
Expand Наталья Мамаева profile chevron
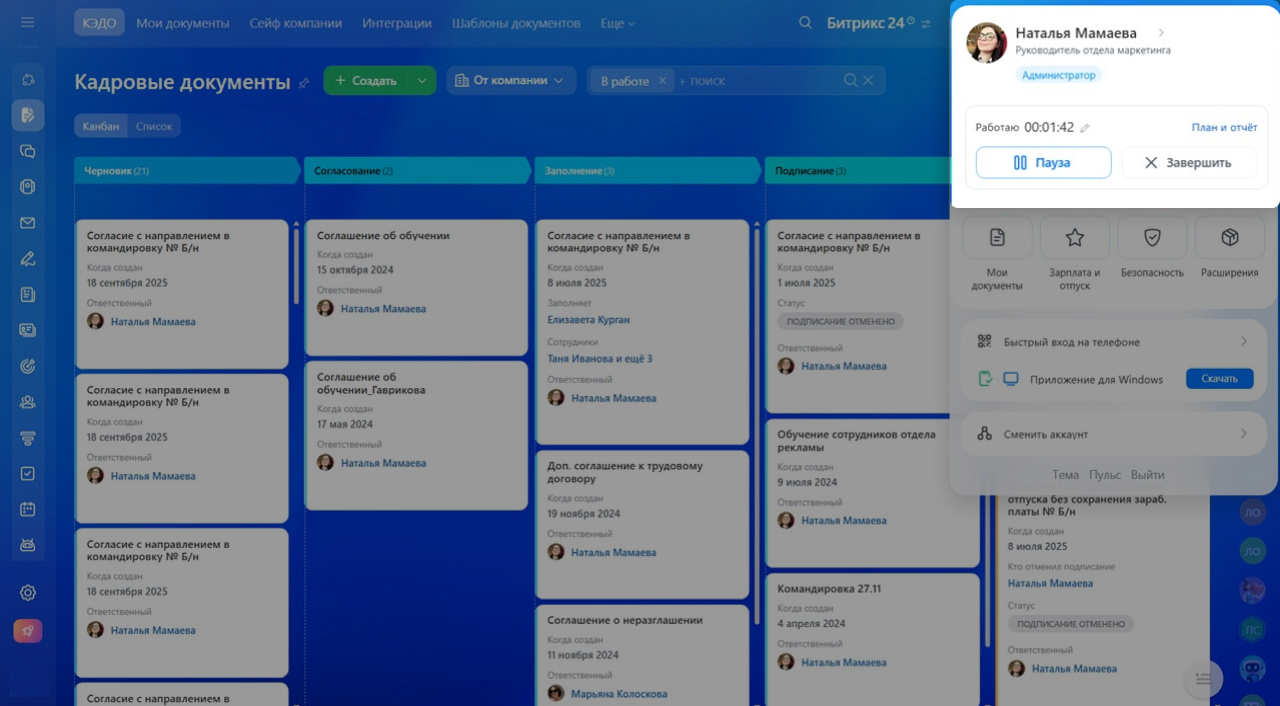pyautogui.click(x=1161, y=33)
